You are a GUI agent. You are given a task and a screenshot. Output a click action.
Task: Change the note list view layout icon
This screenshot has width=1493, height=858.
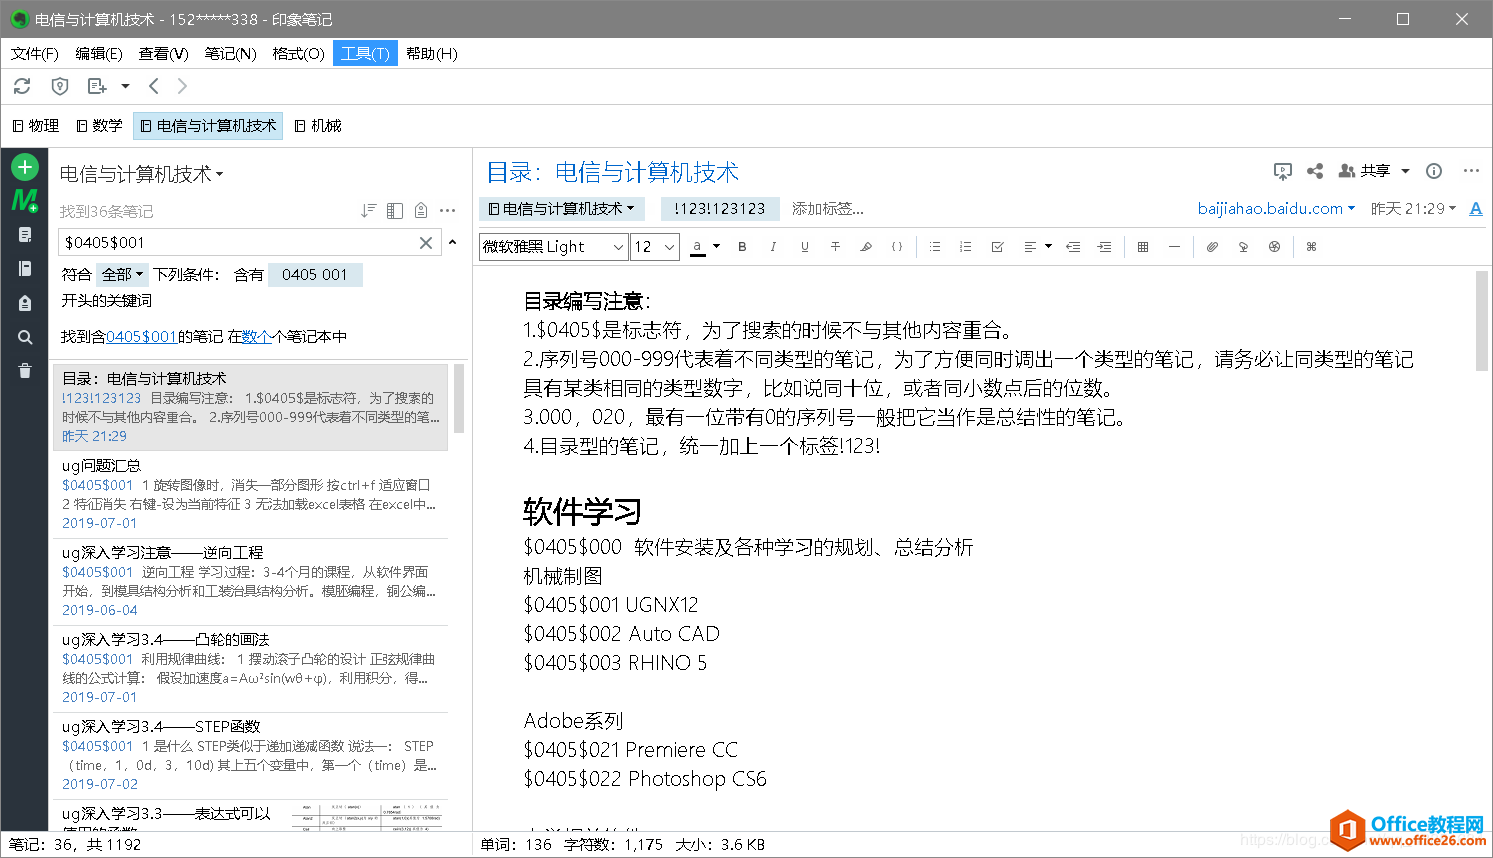395,210
